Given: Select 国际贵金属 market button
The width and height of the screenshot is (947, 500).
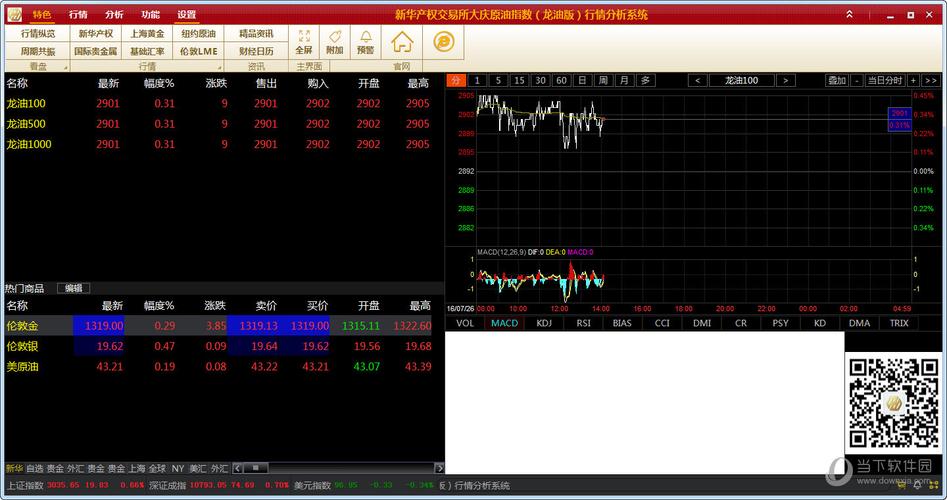Looking at the screenshot, I should pyautogui.click(x=95, y=51).
